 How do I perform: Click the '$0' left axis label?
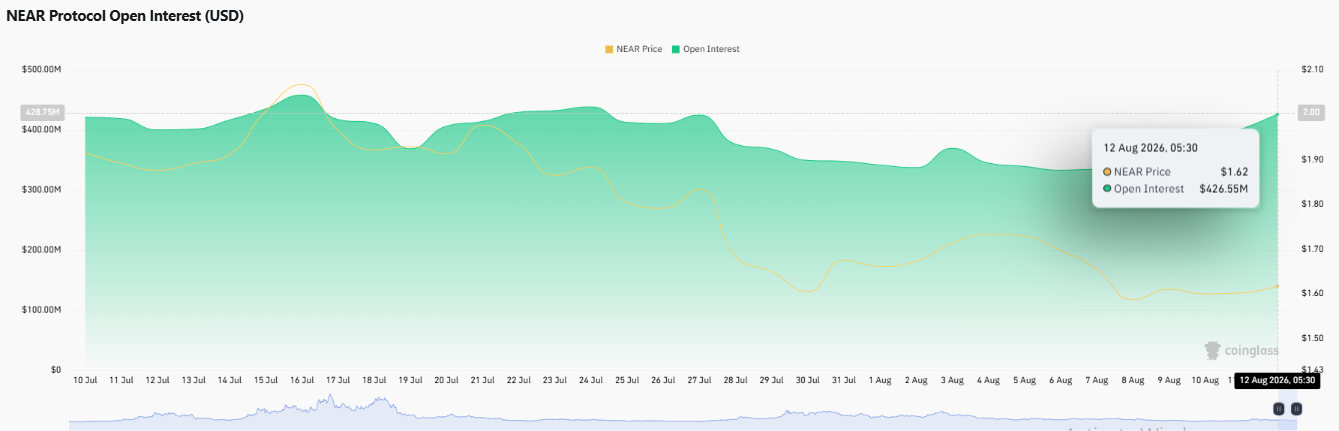56,370
